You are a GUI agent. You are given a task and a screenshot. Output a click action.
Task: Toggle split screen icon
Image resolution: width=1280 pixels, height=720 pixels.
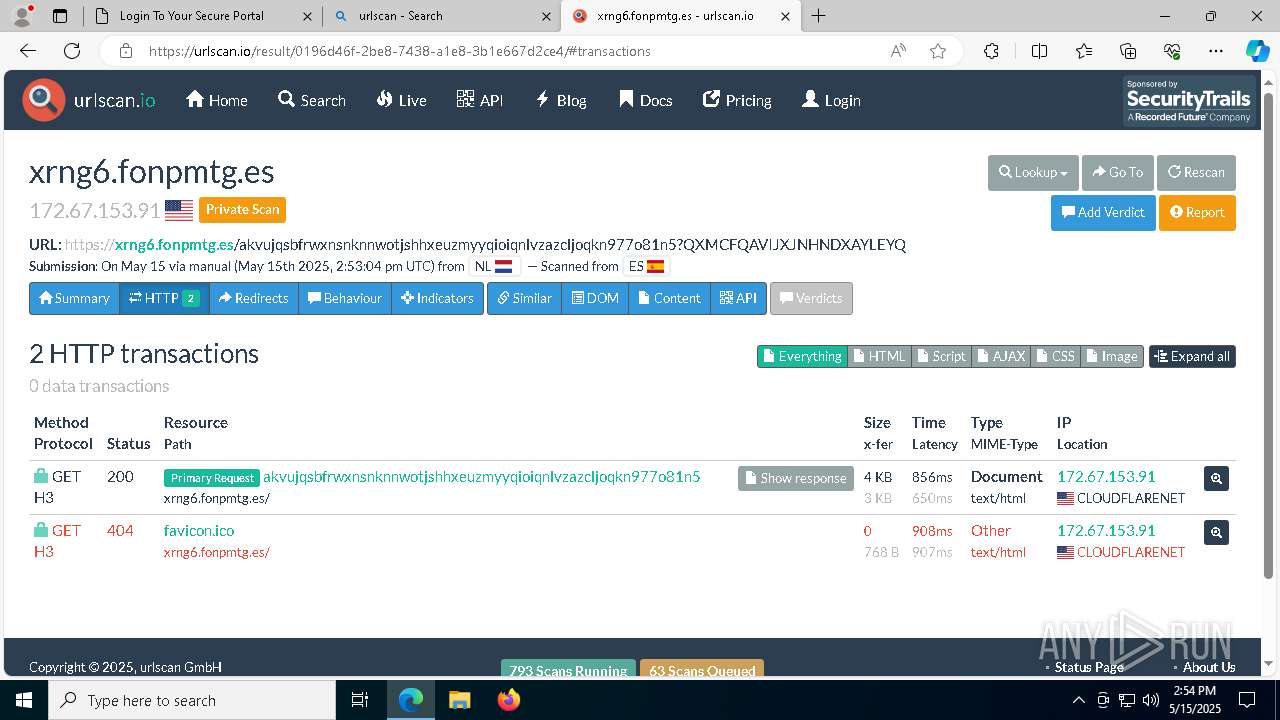1039,51
